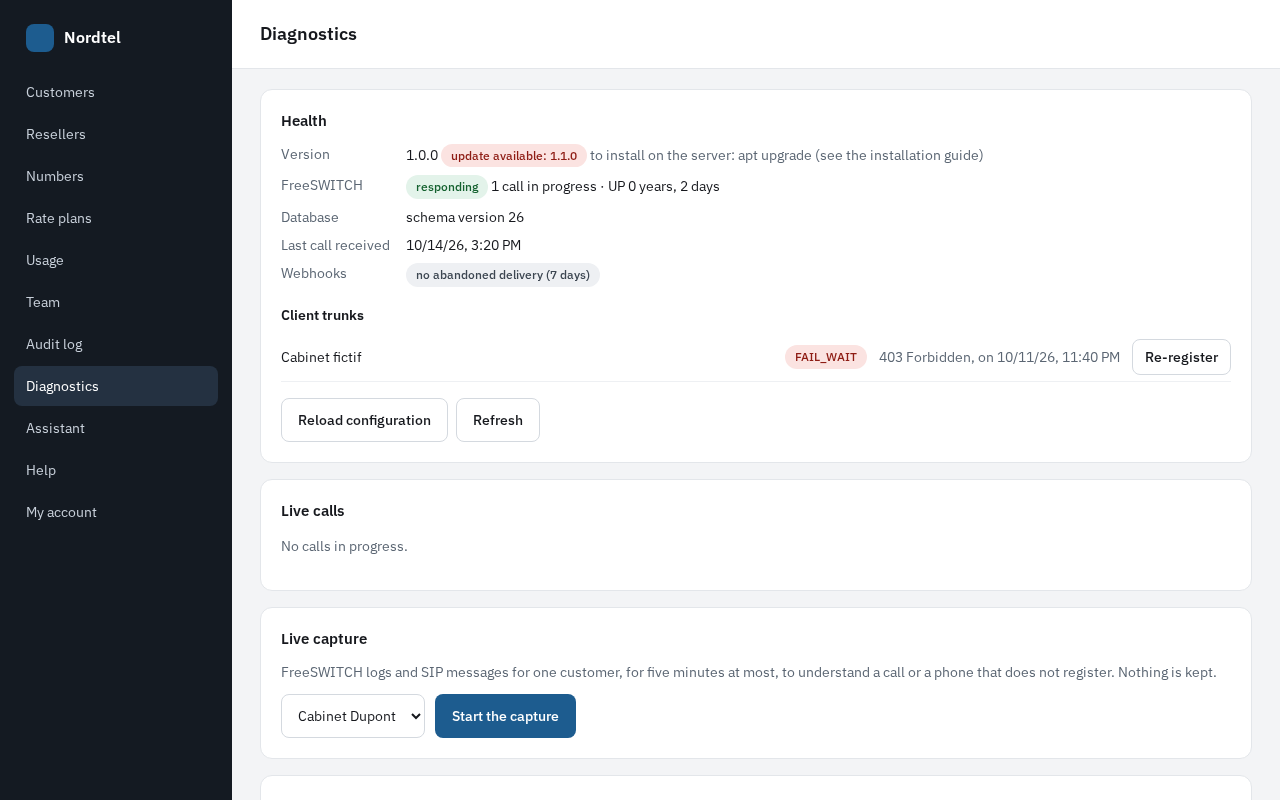Click last call timestamp 10/14/26, 3:20 PM
This screenshot has height=800, width=1280.
pos(463,245)
